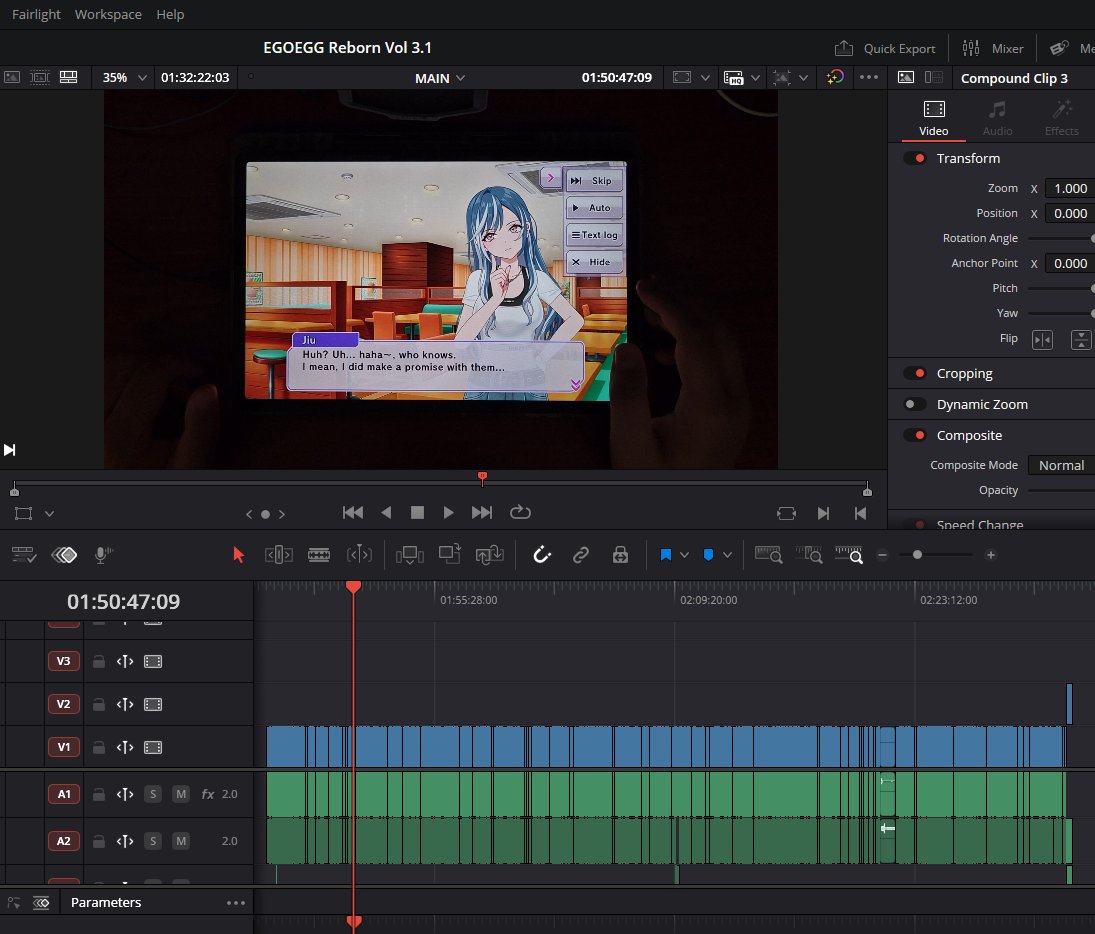This screenshot has width=1095, height=934.
Task: Click the Zoom X value field
Action: click(x=1070, y=189)
